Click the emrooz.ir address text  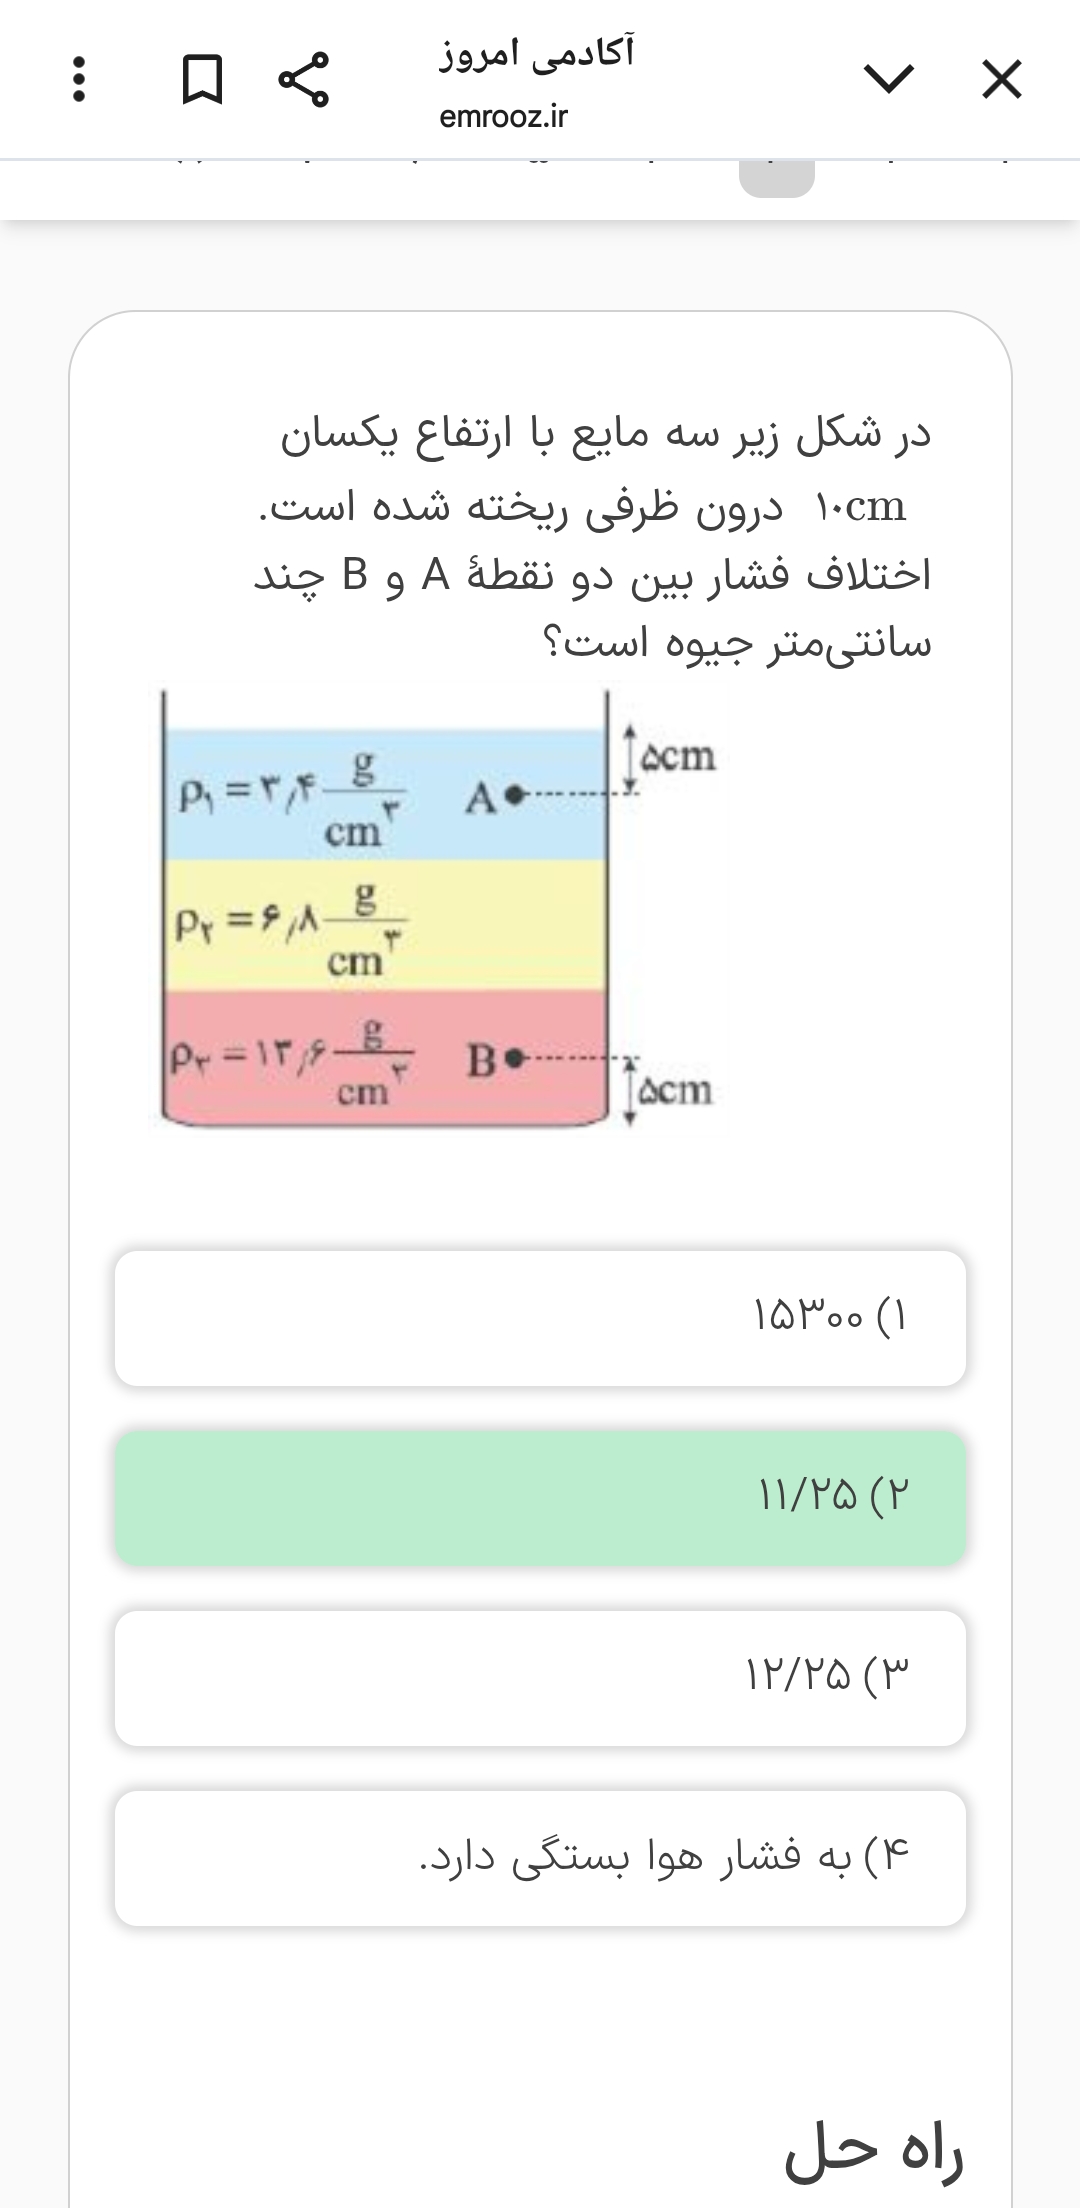point(503,117)
